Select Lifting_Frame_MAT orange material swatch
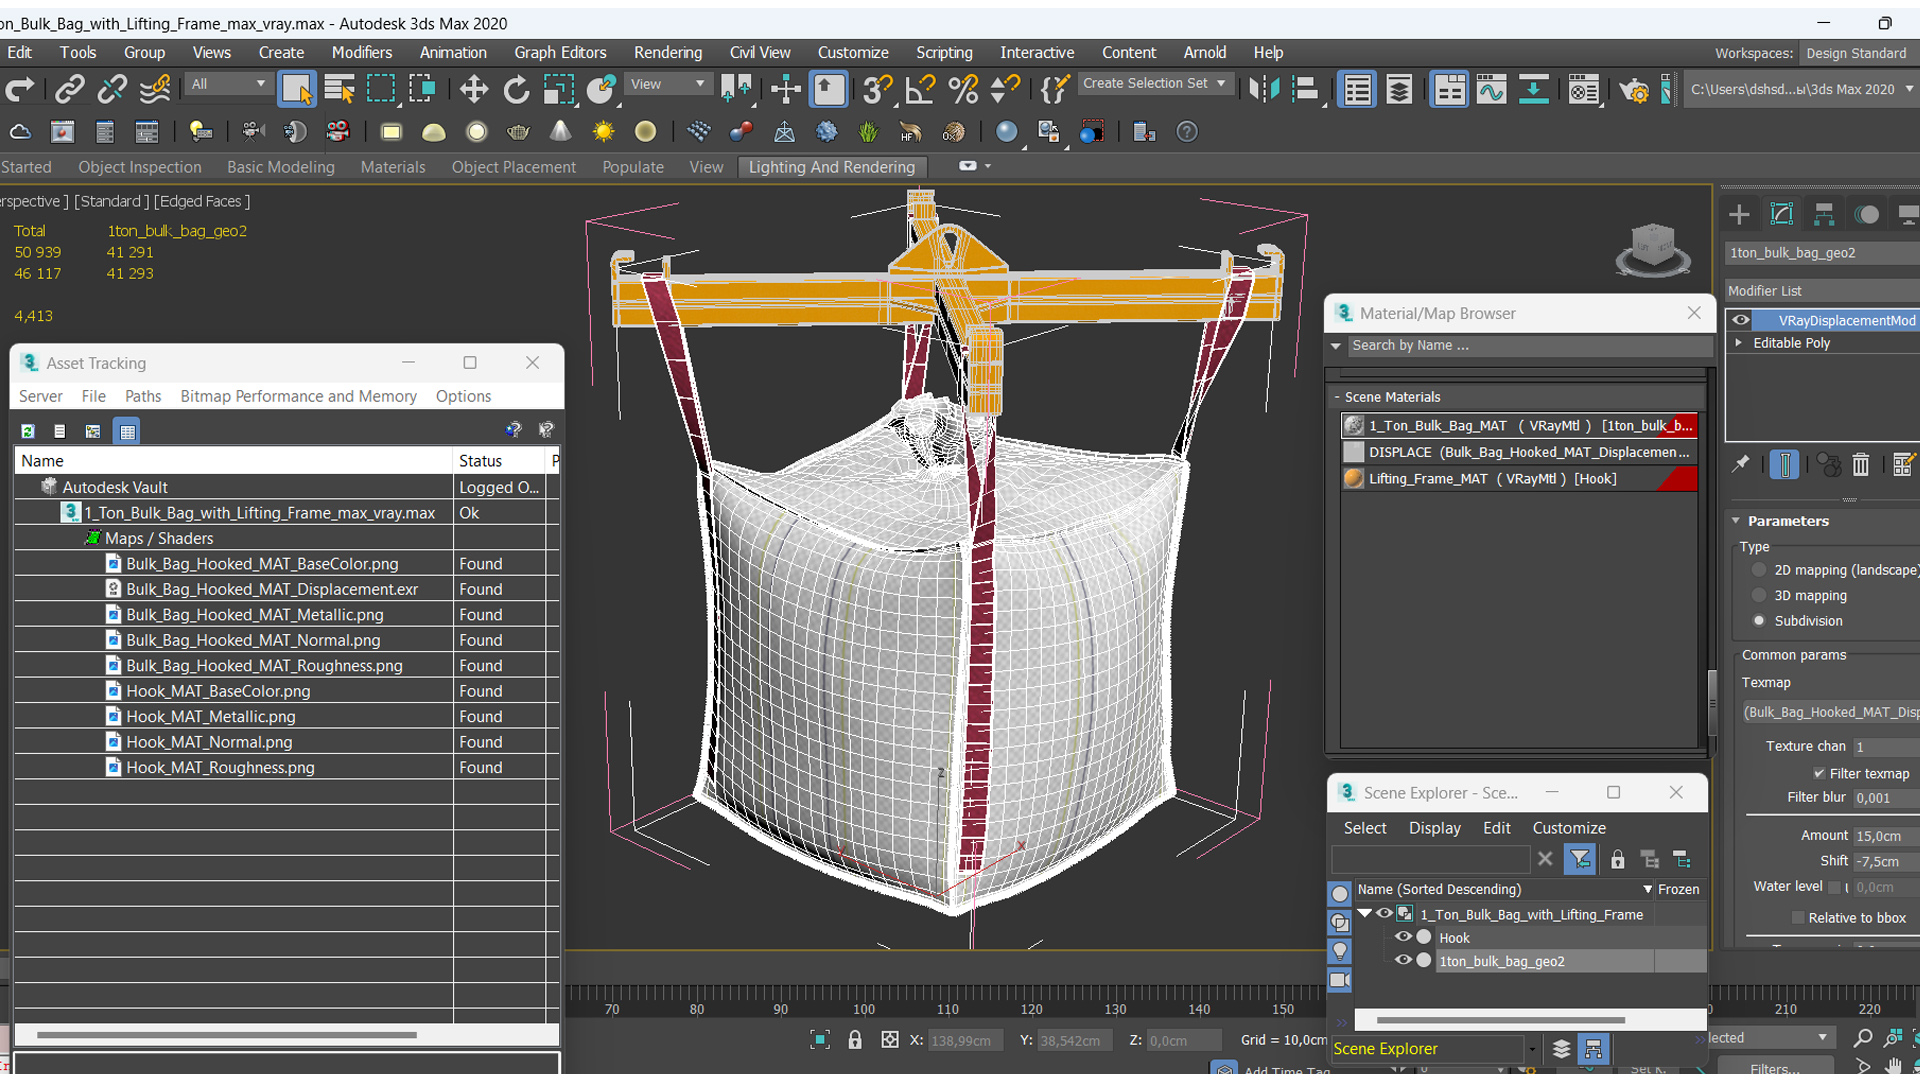The image size is (1920, 1080). (1353, 479)
